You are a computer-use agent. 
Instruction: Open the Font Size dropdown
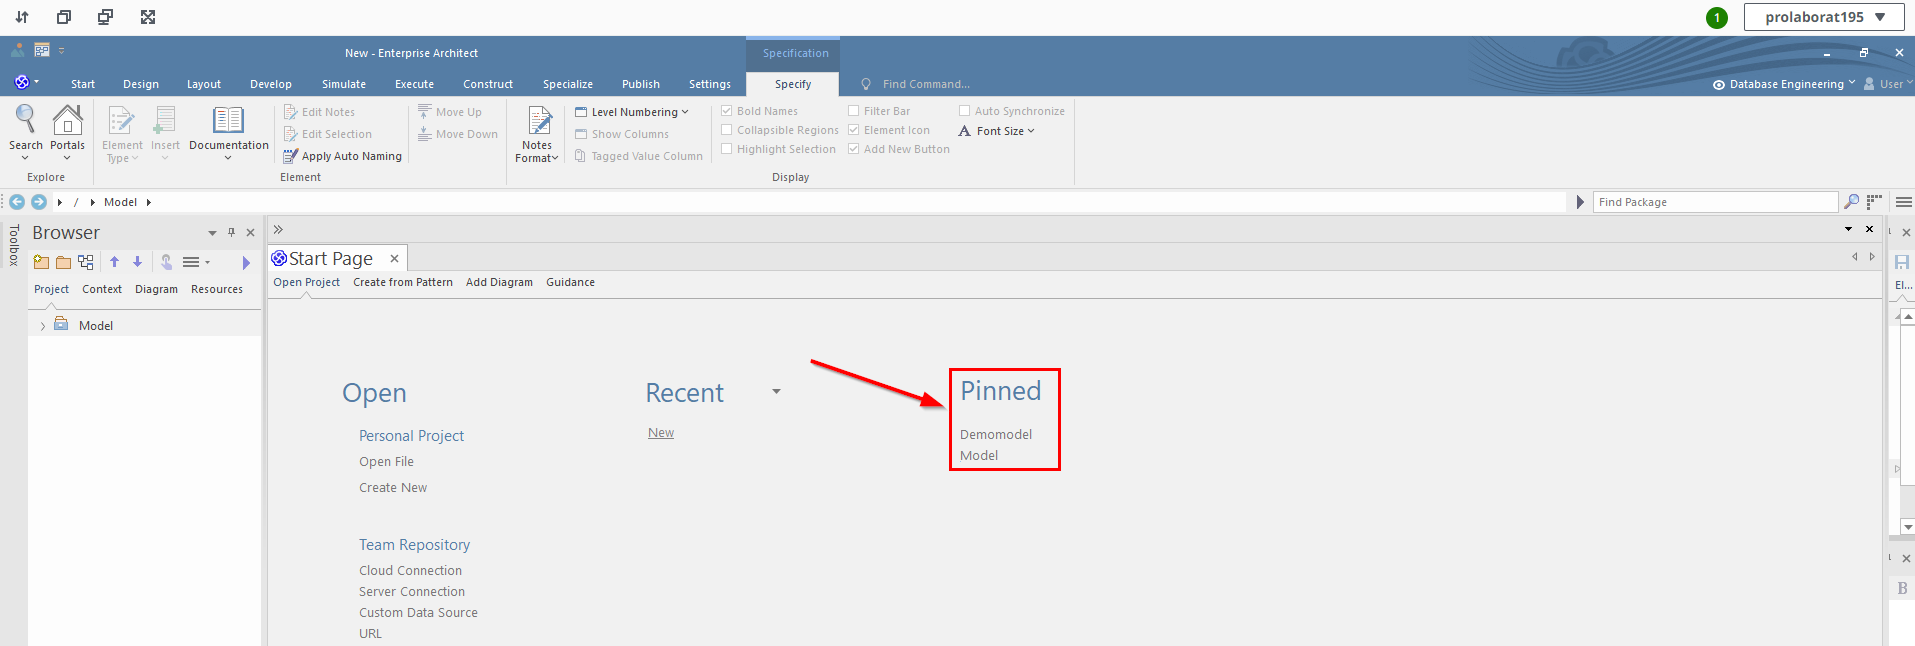(x=997, y=131)
